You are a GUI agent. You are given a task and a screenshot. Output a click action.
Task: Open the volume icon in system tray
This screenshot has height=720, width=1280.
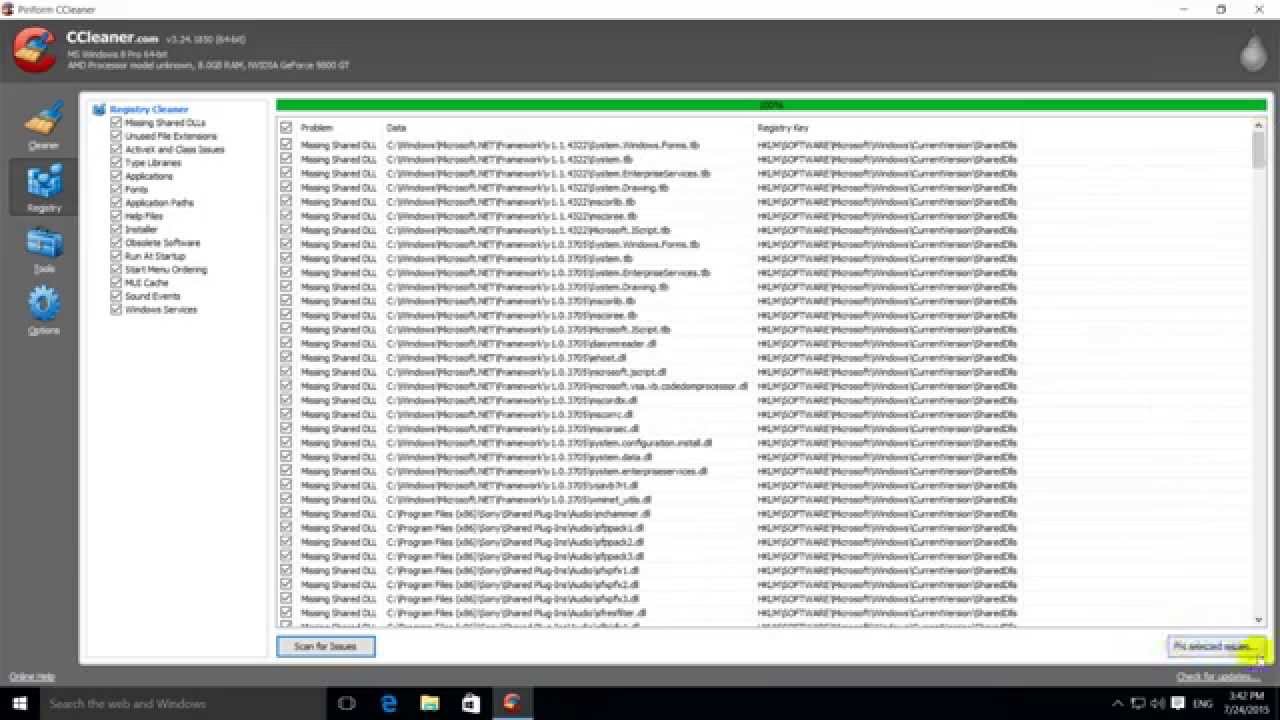click(x=1155, y=704)
